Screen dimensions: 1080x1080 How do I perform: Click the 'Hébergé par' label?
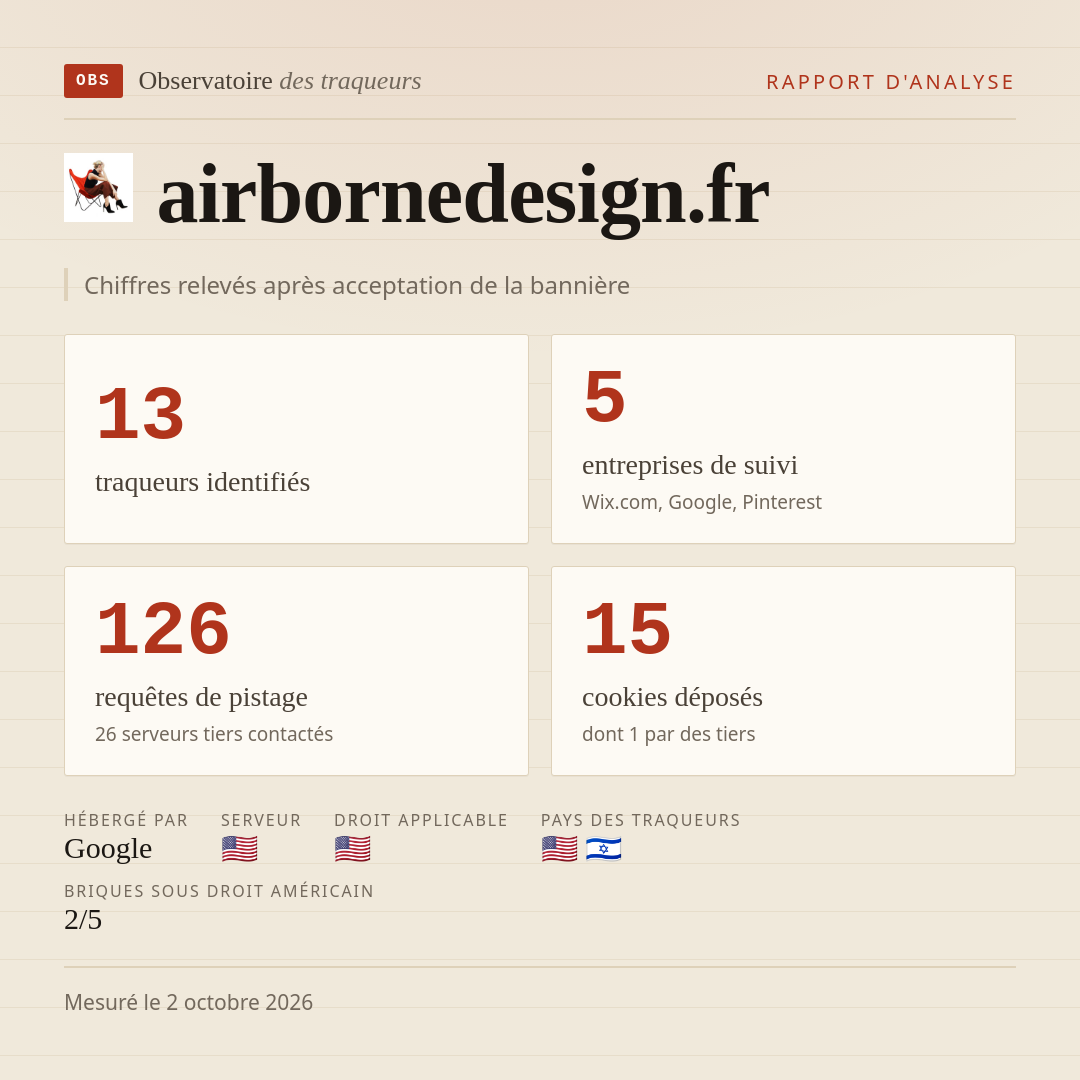[x=126, y=820]
